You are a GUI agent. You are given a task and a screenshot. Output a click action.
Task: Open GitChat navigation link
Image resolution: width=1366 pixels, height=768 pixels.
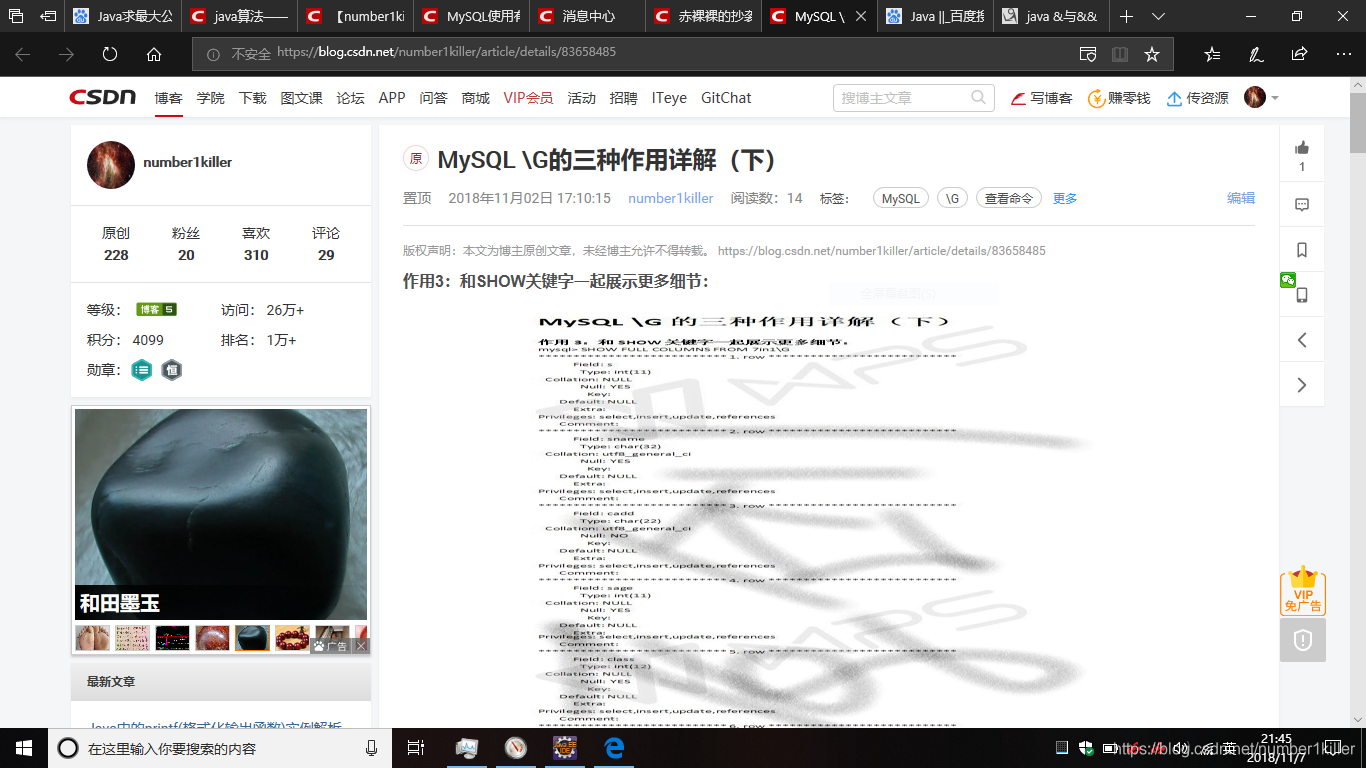726,98
